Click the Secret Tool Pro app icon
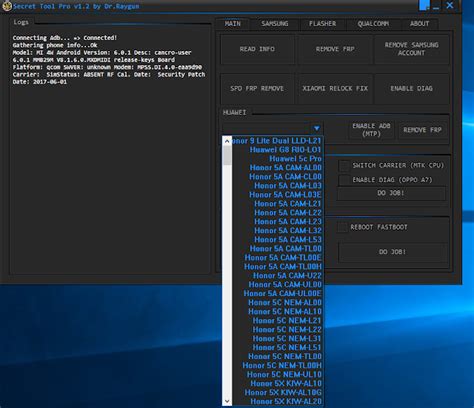Viewport: 474px width, 408px height. pyautogui.click(x=7, y=6)
